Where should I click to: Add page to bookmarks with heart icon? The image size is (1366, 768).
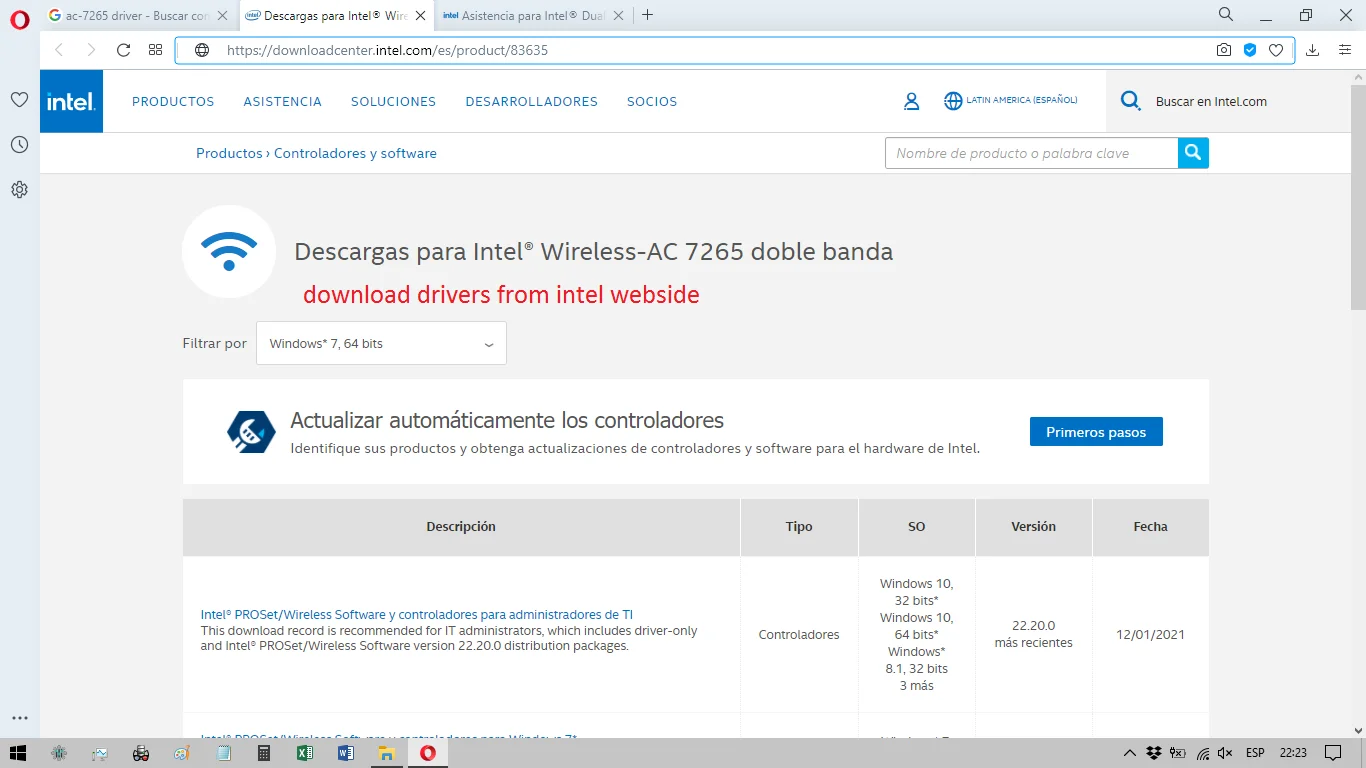(x=1276, y=50)
